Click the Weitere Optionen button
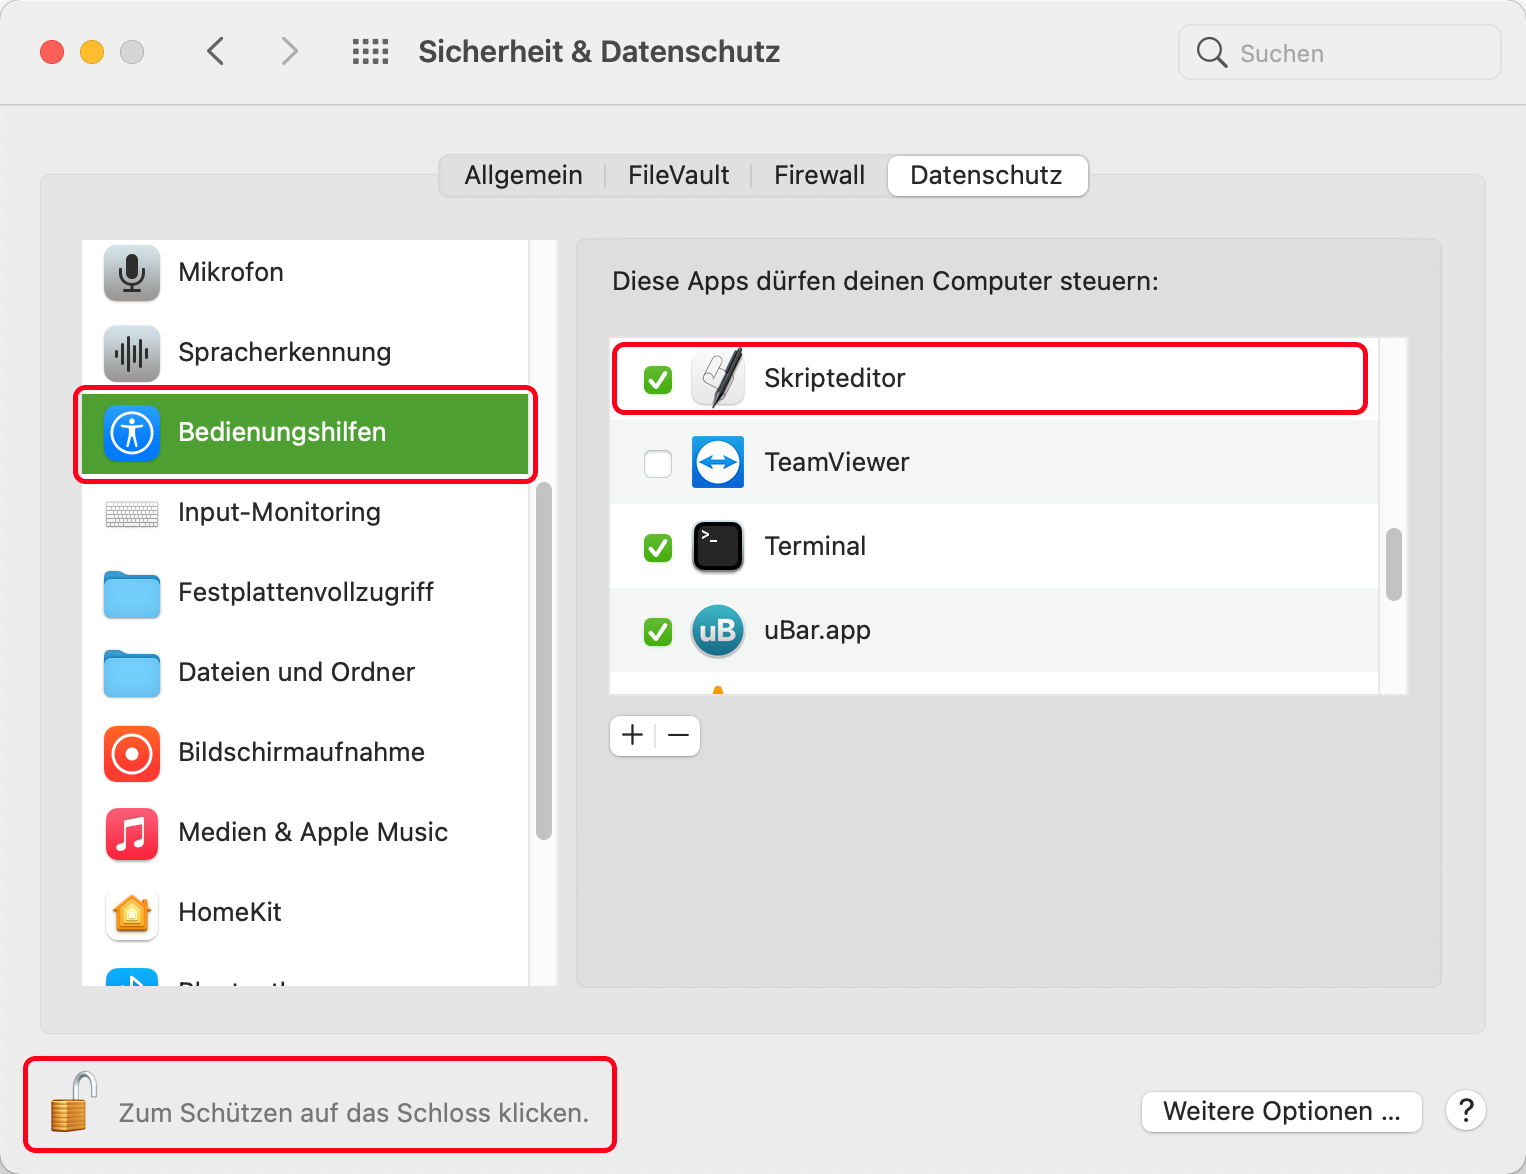This screenshot has width=1526, height=1174. pos(1281,1111)
